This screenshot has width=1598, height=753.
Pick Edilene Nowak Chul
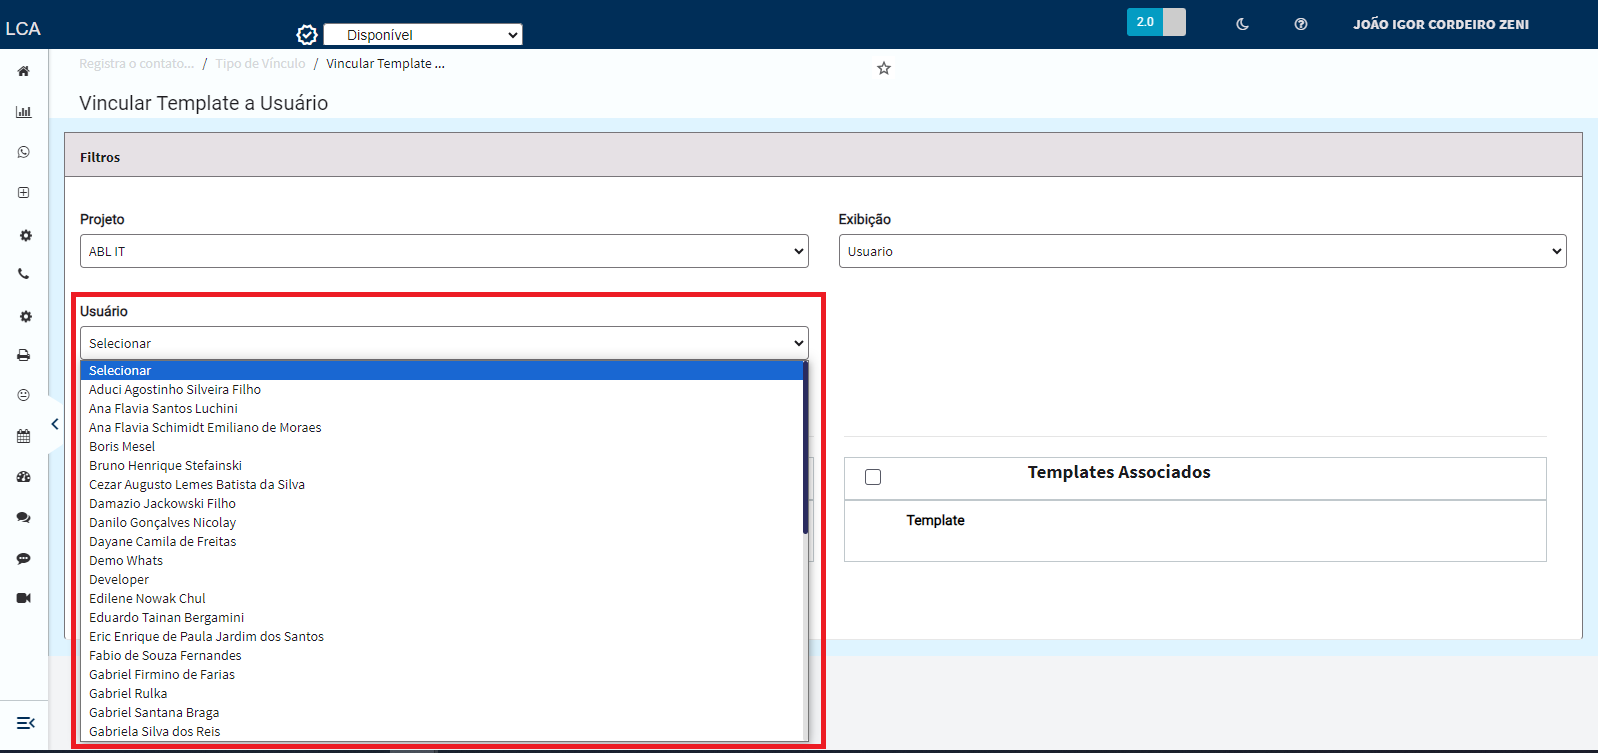tap(442, 598)
